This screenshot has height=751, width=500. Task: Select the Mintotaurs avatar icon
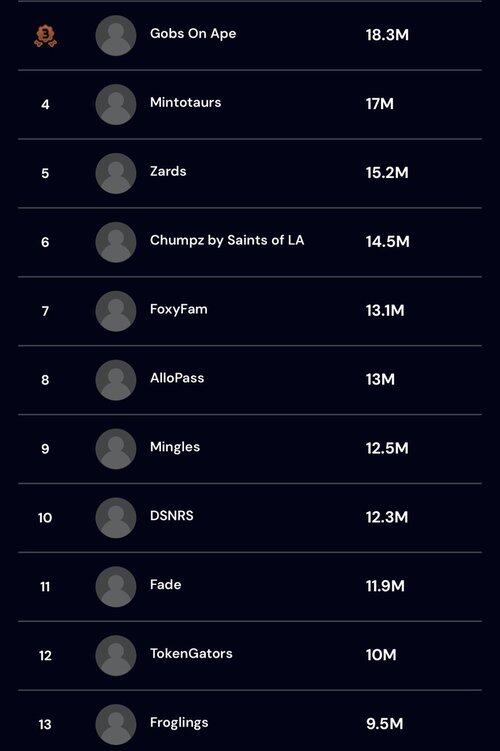(116, 104)
